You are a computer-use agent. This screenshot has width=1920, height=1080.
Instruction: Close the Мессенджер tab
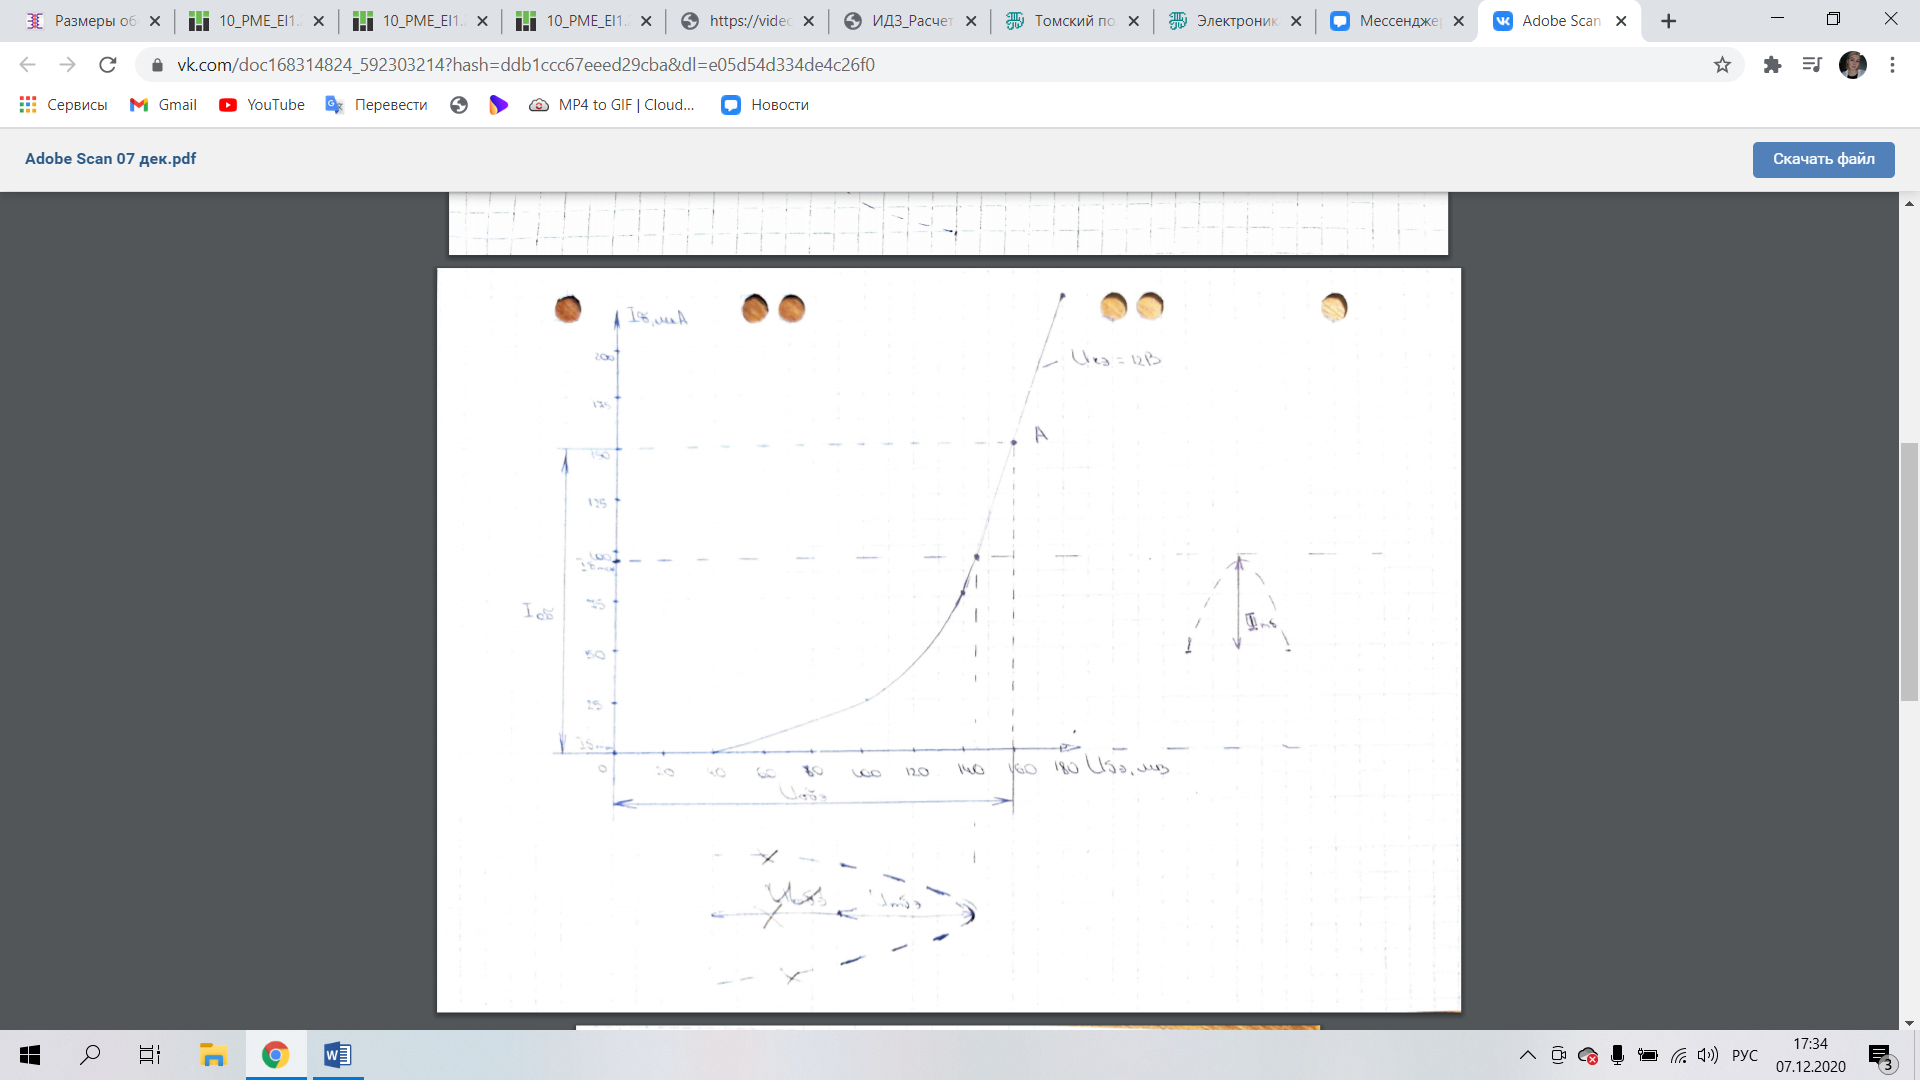1459,21
